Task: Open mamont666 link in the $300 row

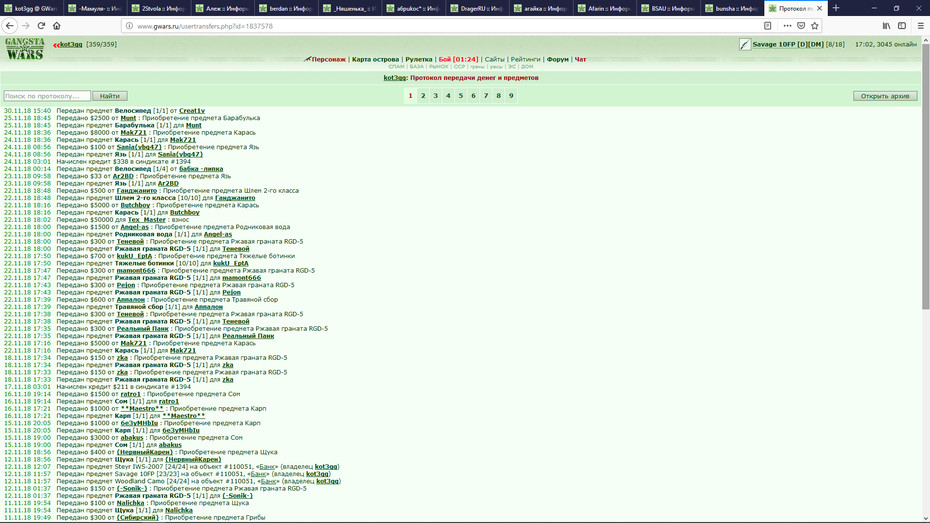Action: pyautogui.click(x=136, y=270)
